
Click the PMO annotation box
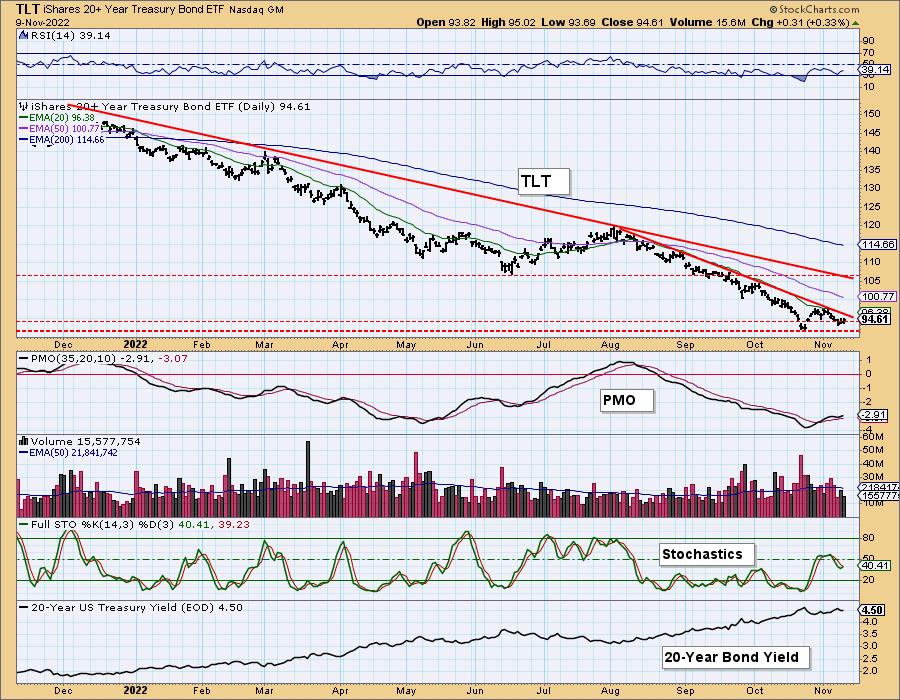coord(627,400)
